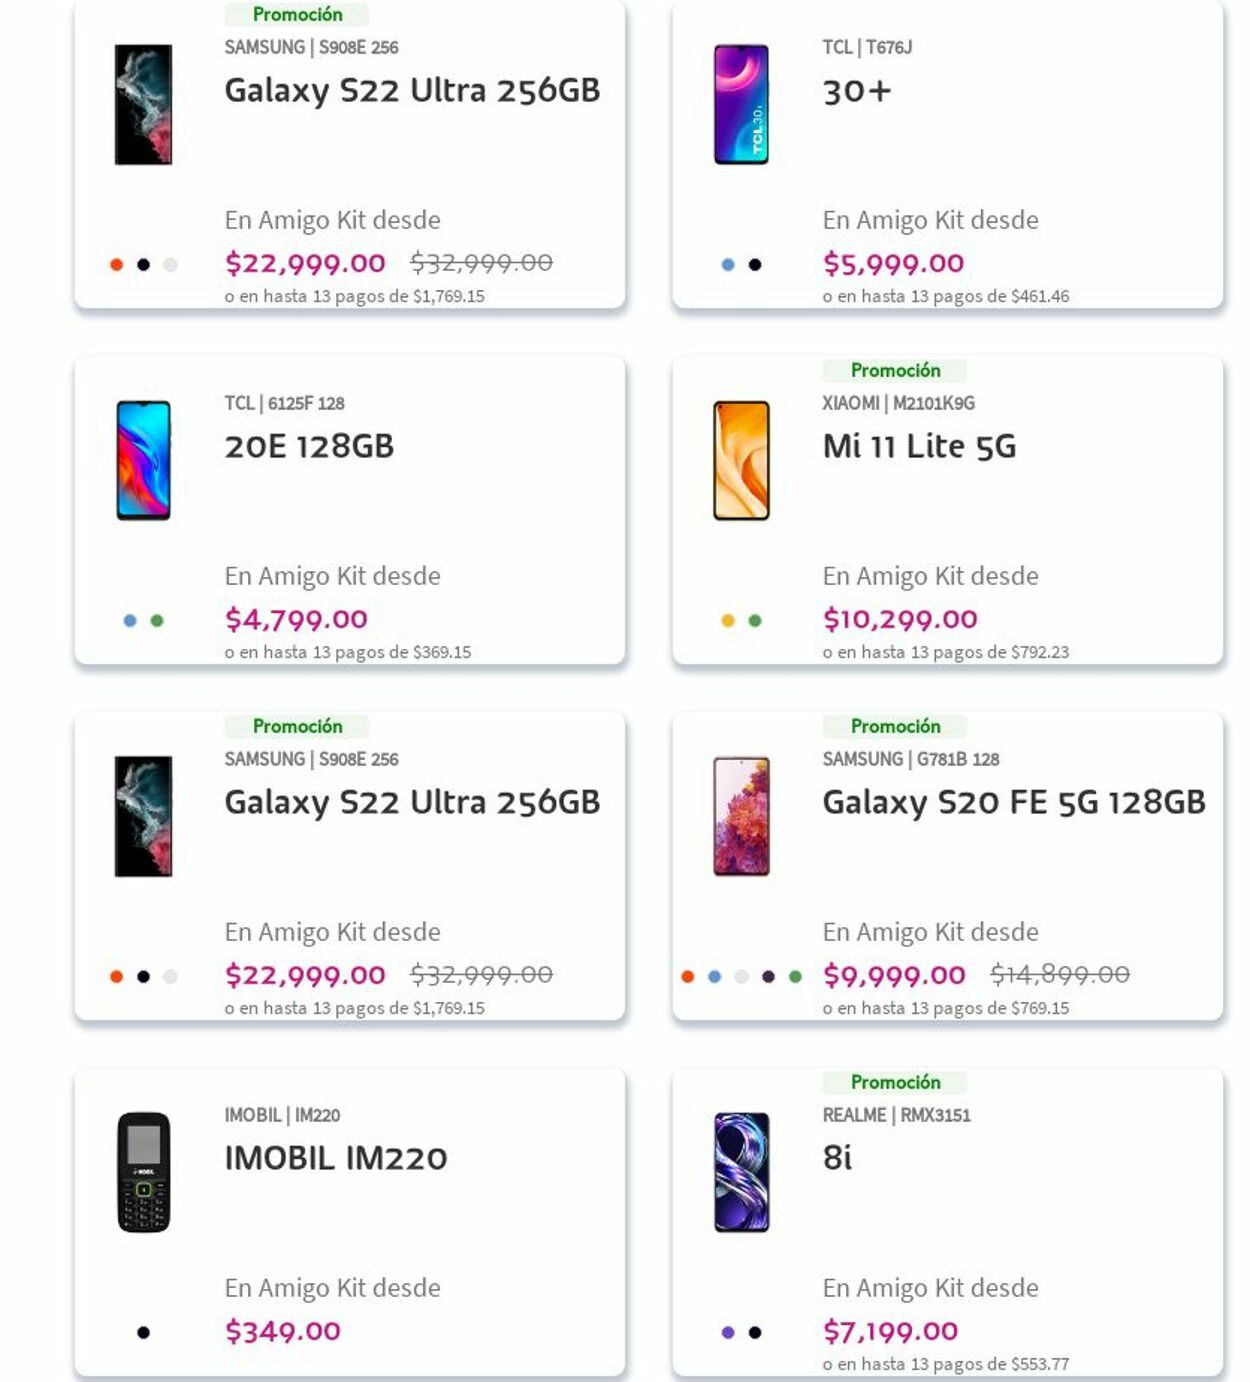Choose purple color for the Realme 8i
This screenshot has height=1382, width=1250.
(728, 1333)
